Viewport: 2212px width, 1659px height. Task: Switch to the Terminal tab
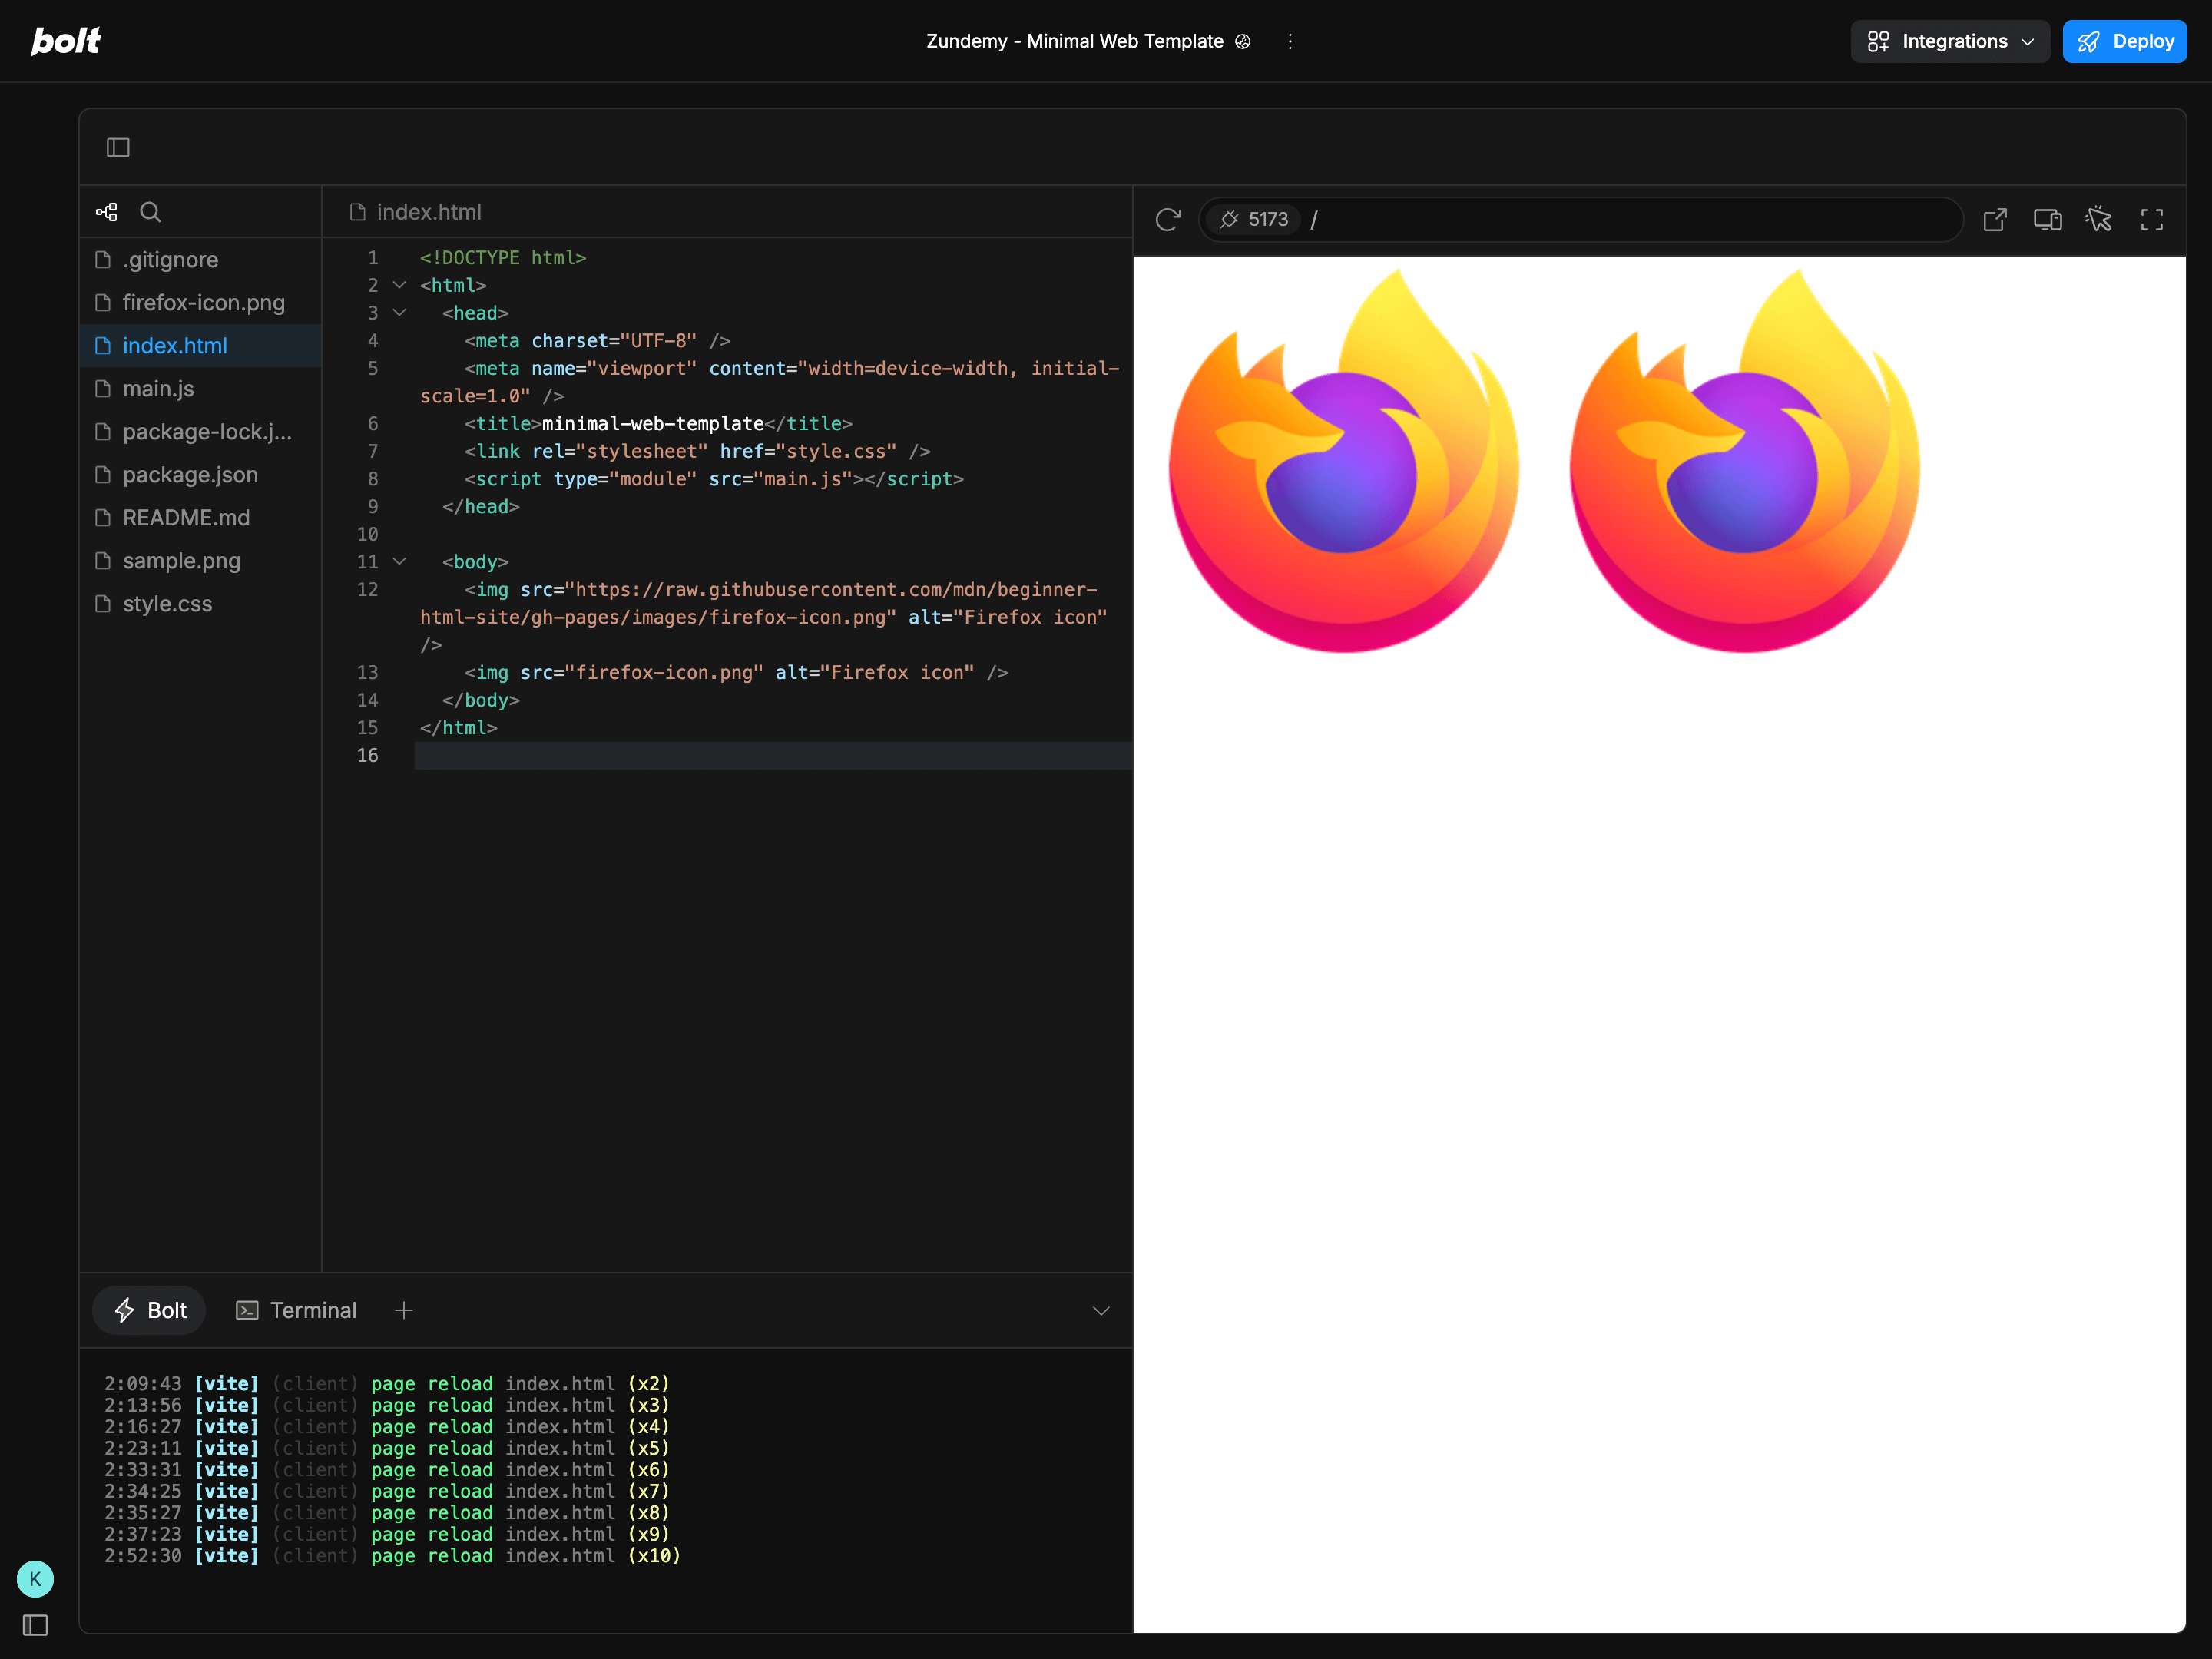[296, 1311]
